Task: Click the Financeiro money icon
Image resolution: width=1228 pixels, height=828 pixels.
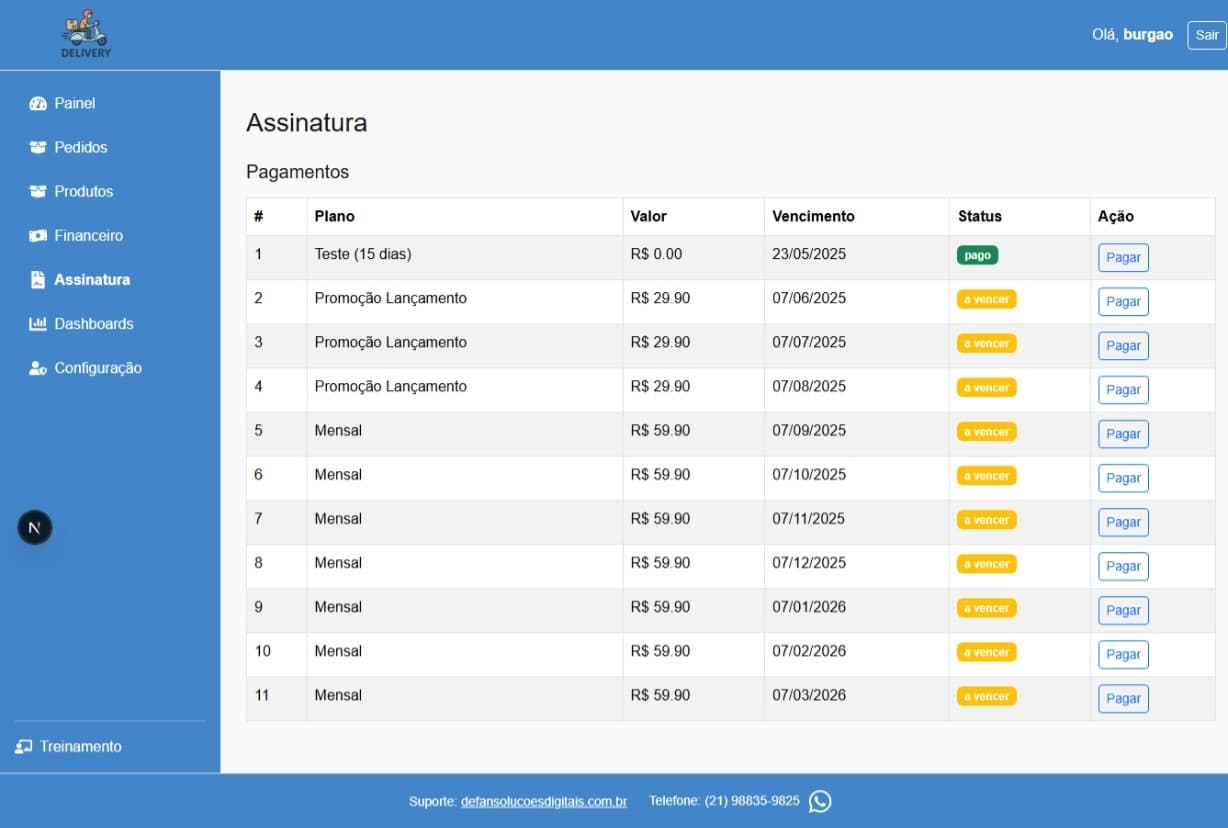Action: [38, 236]
